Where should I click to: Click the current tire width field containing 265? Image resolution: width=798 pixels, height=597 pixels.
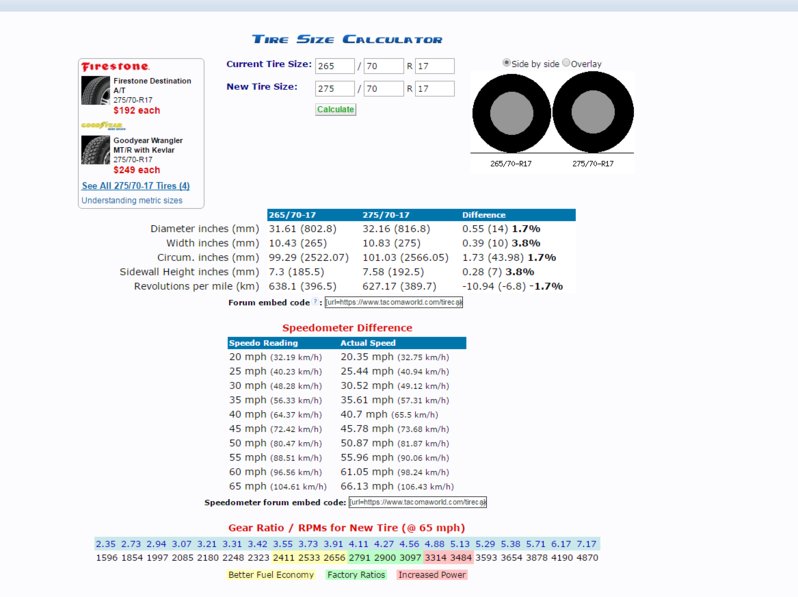pyautogui.click(x=335, y=66)
